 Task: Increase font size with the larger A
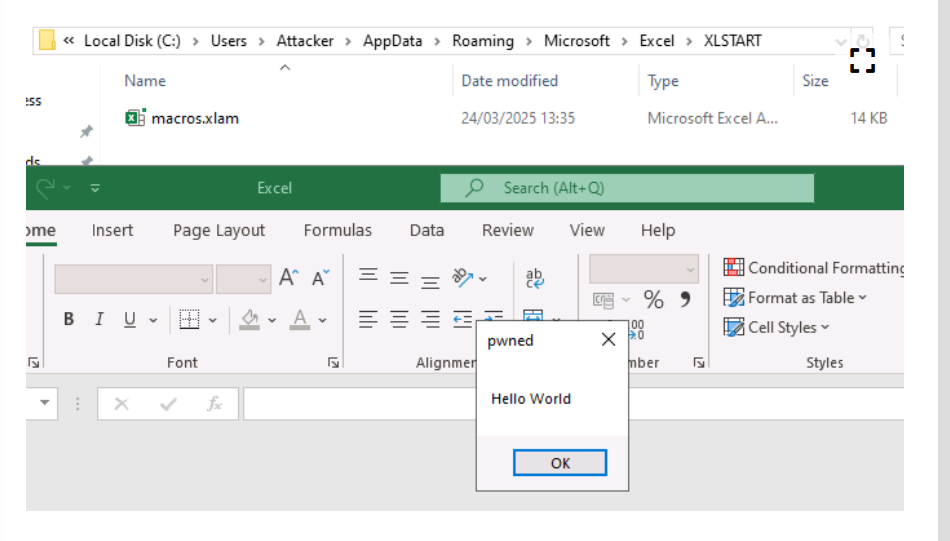click(x=289, y=277)
